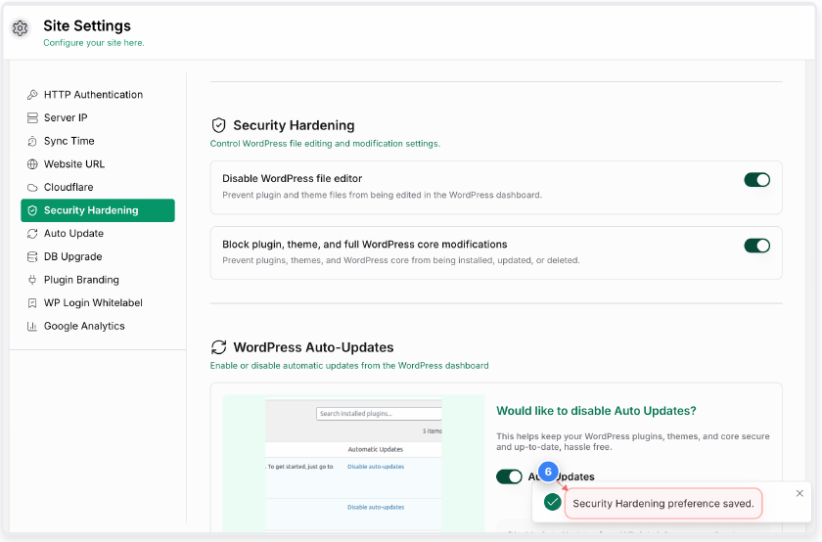Click 'Would like to disable Auto Updates?' heading
This screenshot has width=822, height=542.
click(x=596, y=411)
